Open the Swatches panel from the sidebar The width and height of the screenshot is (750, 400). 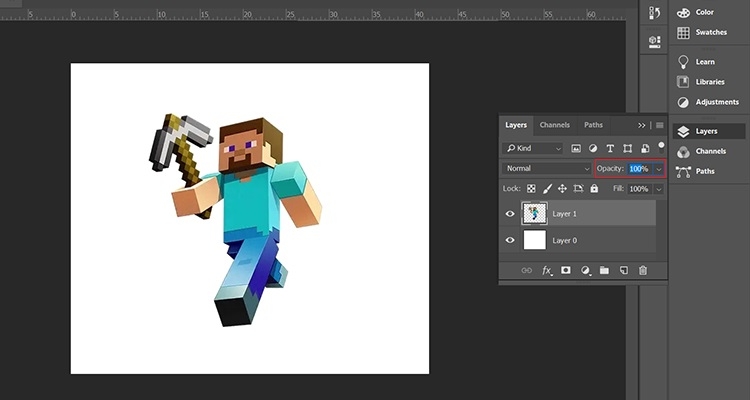click(x=710, y=32)
